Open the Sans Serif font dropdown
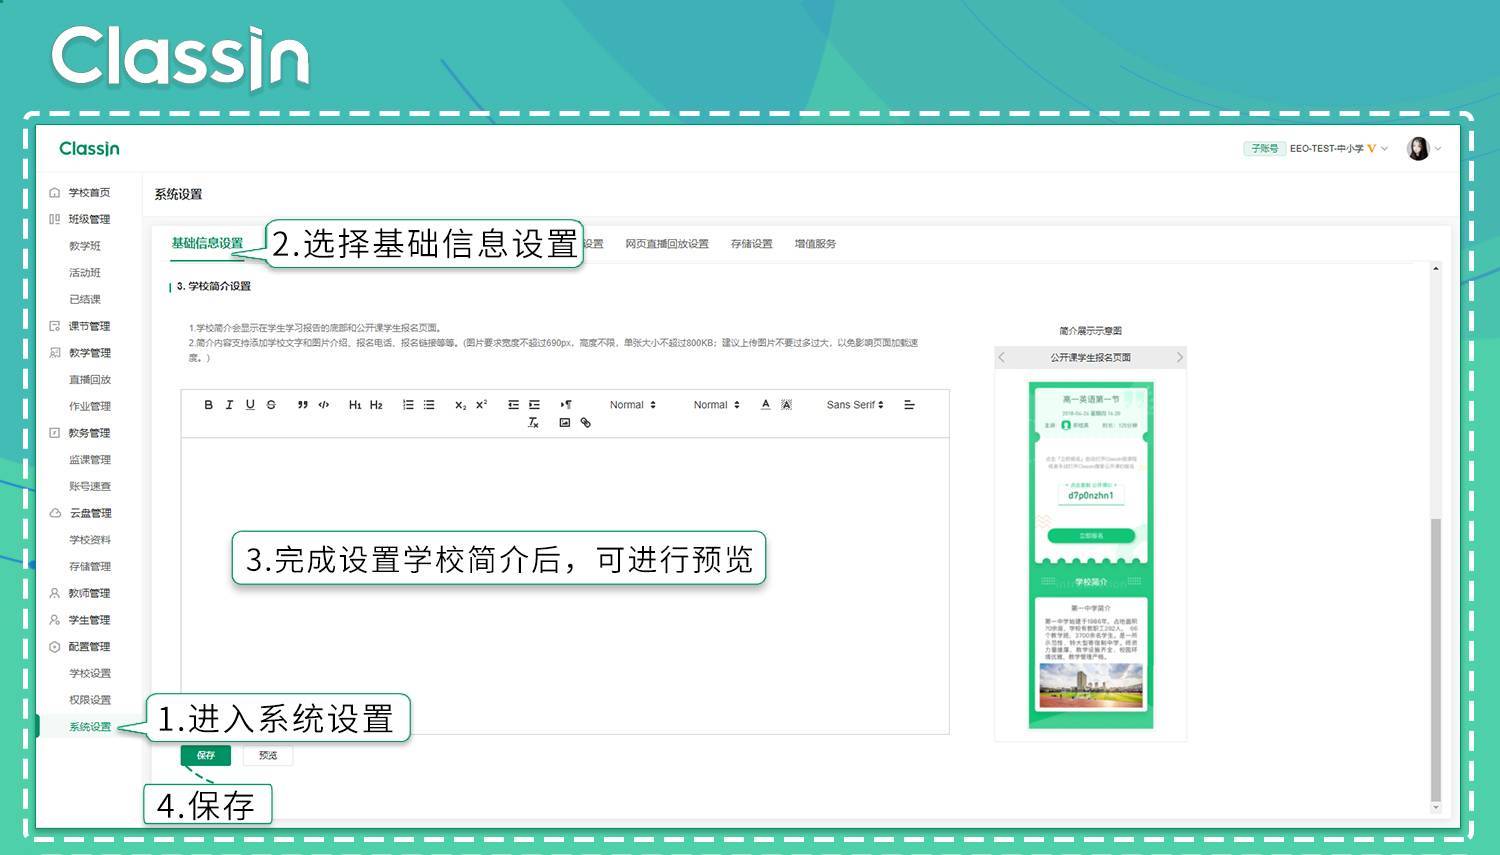Image resolution: width=1500 pixels, height=855 pixels. click(855, 405)
